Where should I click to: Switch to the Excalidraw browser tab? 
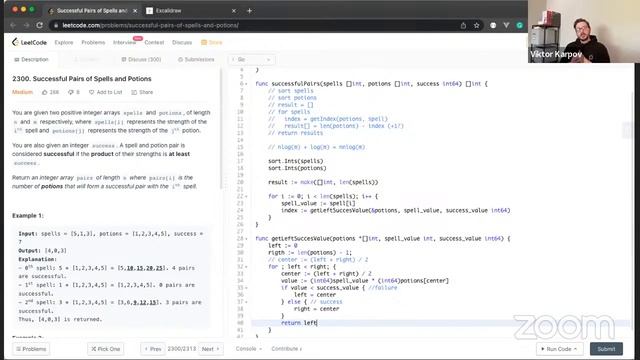coord(191,11)
